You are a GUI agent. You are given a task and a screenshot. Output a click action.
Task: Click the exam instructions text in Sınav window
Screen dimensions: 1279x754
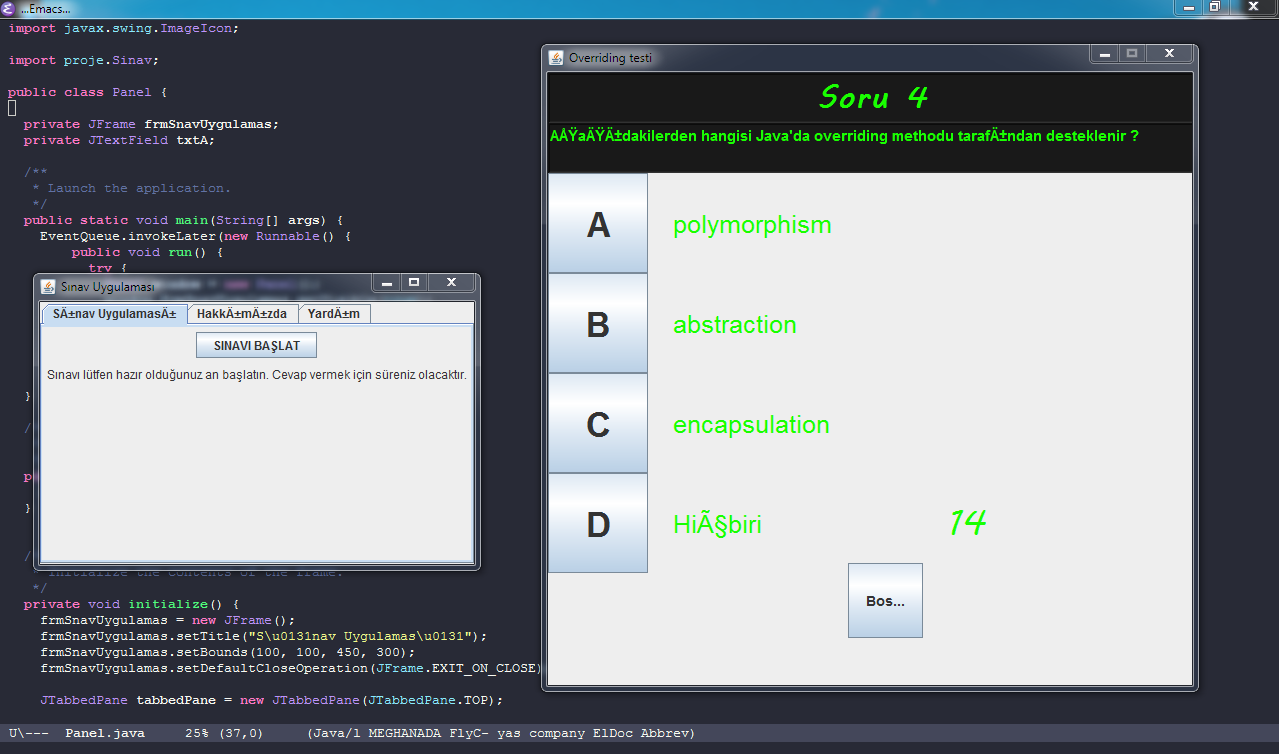click(x=257, y=375)
